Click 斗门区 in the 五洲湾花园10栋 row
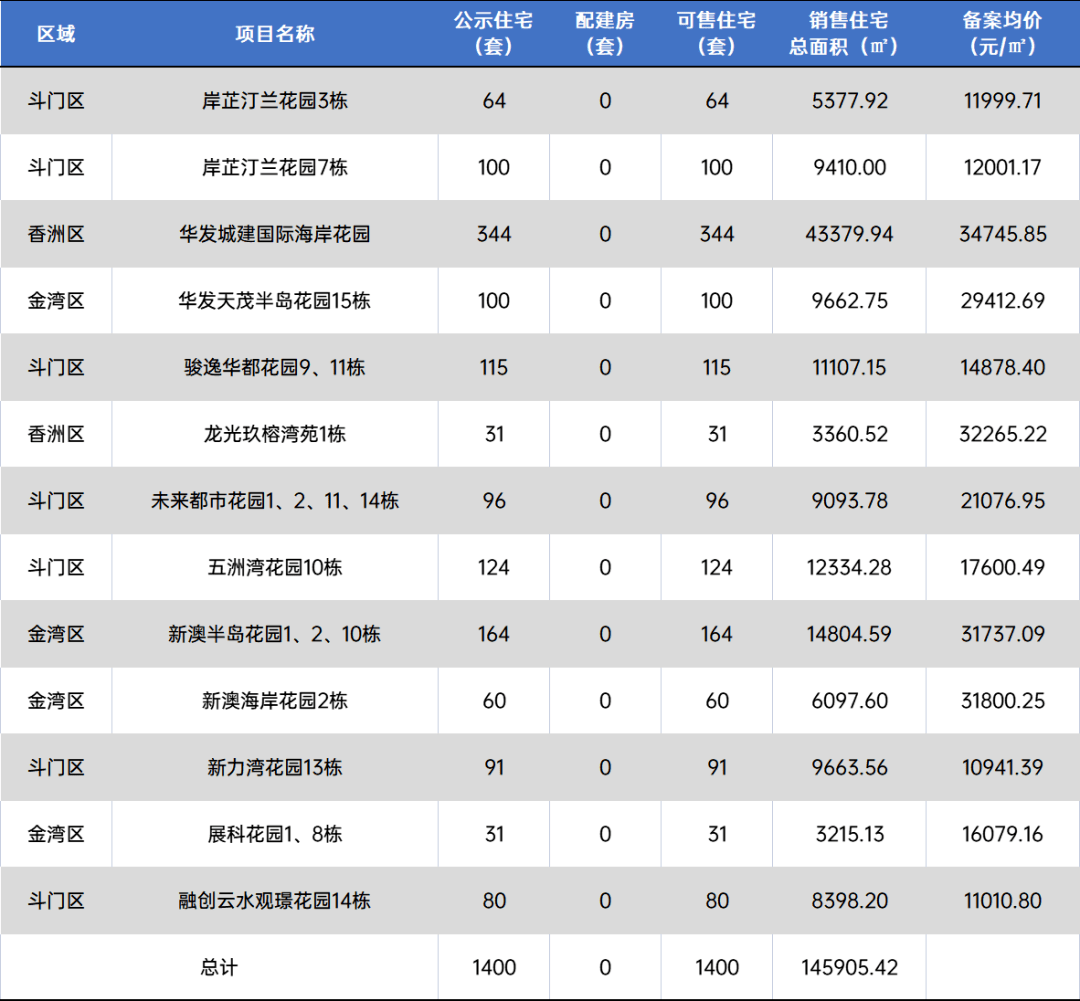The height and width of the screenshot is (1001, 1080). click(x=56, y=568)
